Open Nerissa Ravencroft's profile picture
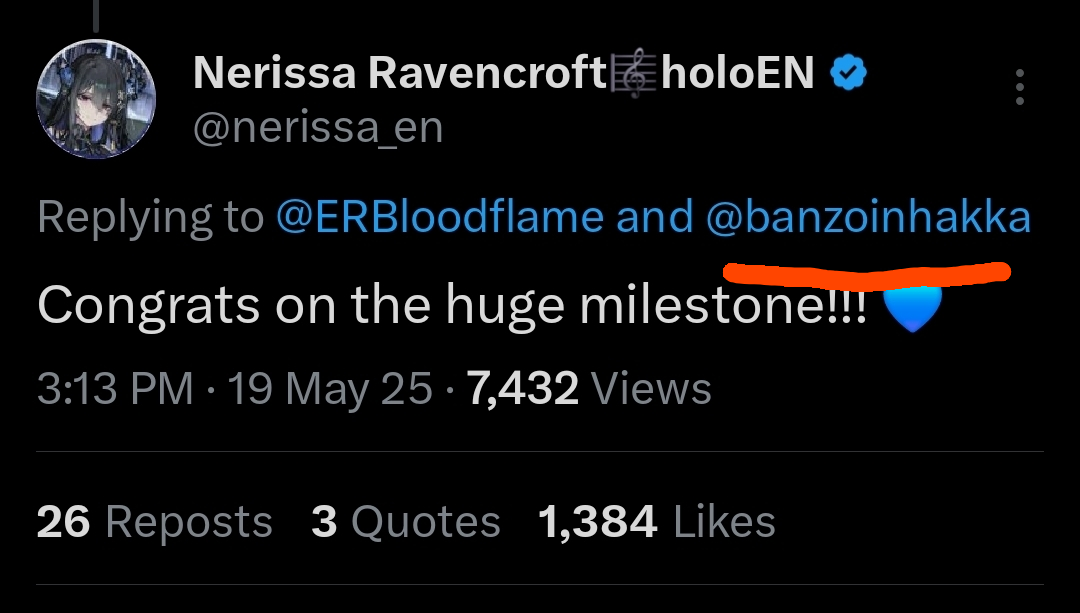 click(x=96, y=99)
